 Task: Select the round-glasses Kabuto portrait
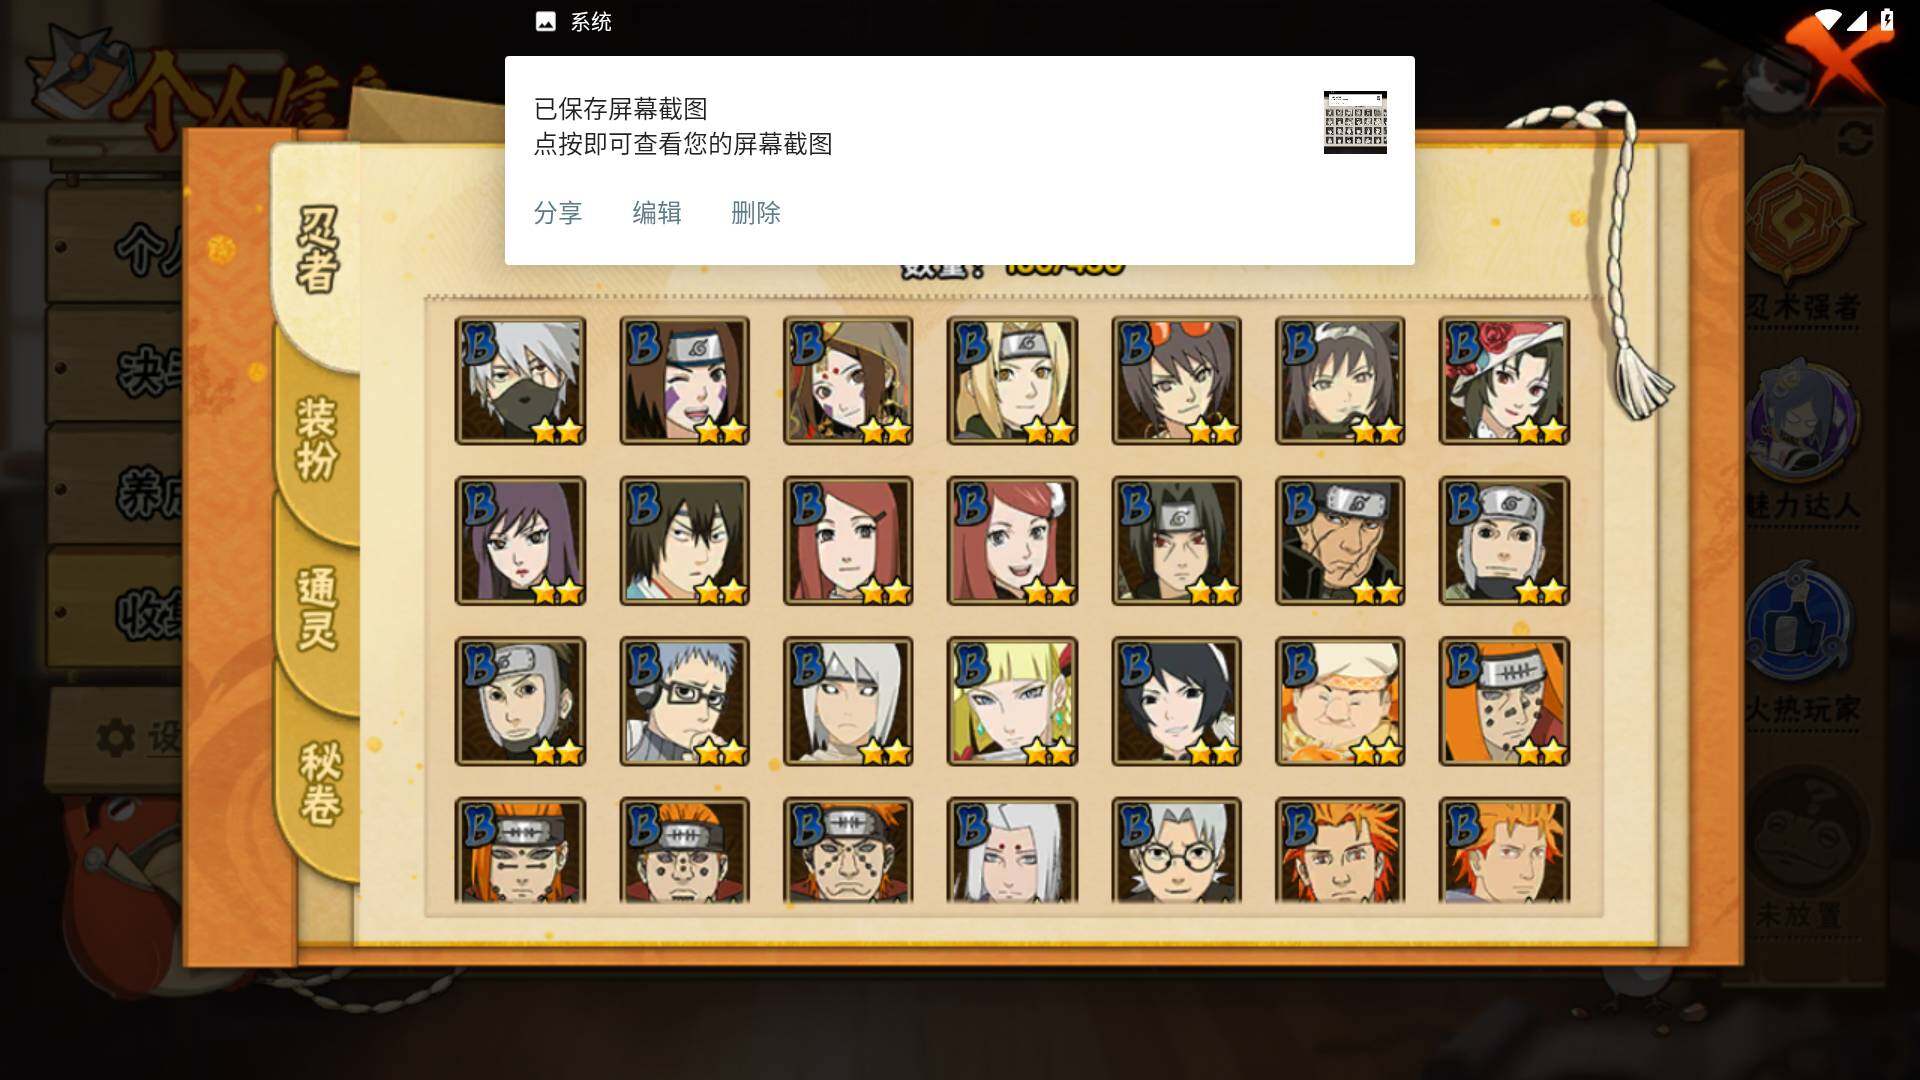tap(1176, 850)
